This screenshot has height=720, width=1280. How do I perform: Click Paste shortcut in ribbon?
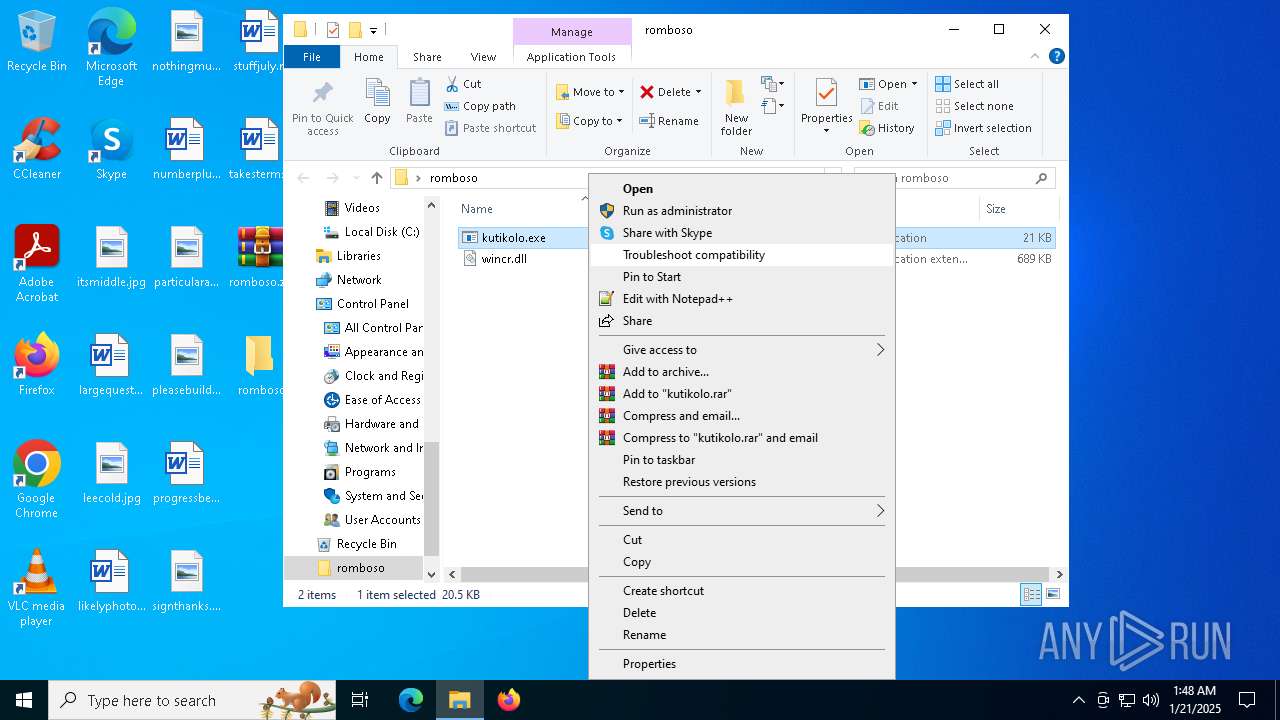click(x=490, y=128)
